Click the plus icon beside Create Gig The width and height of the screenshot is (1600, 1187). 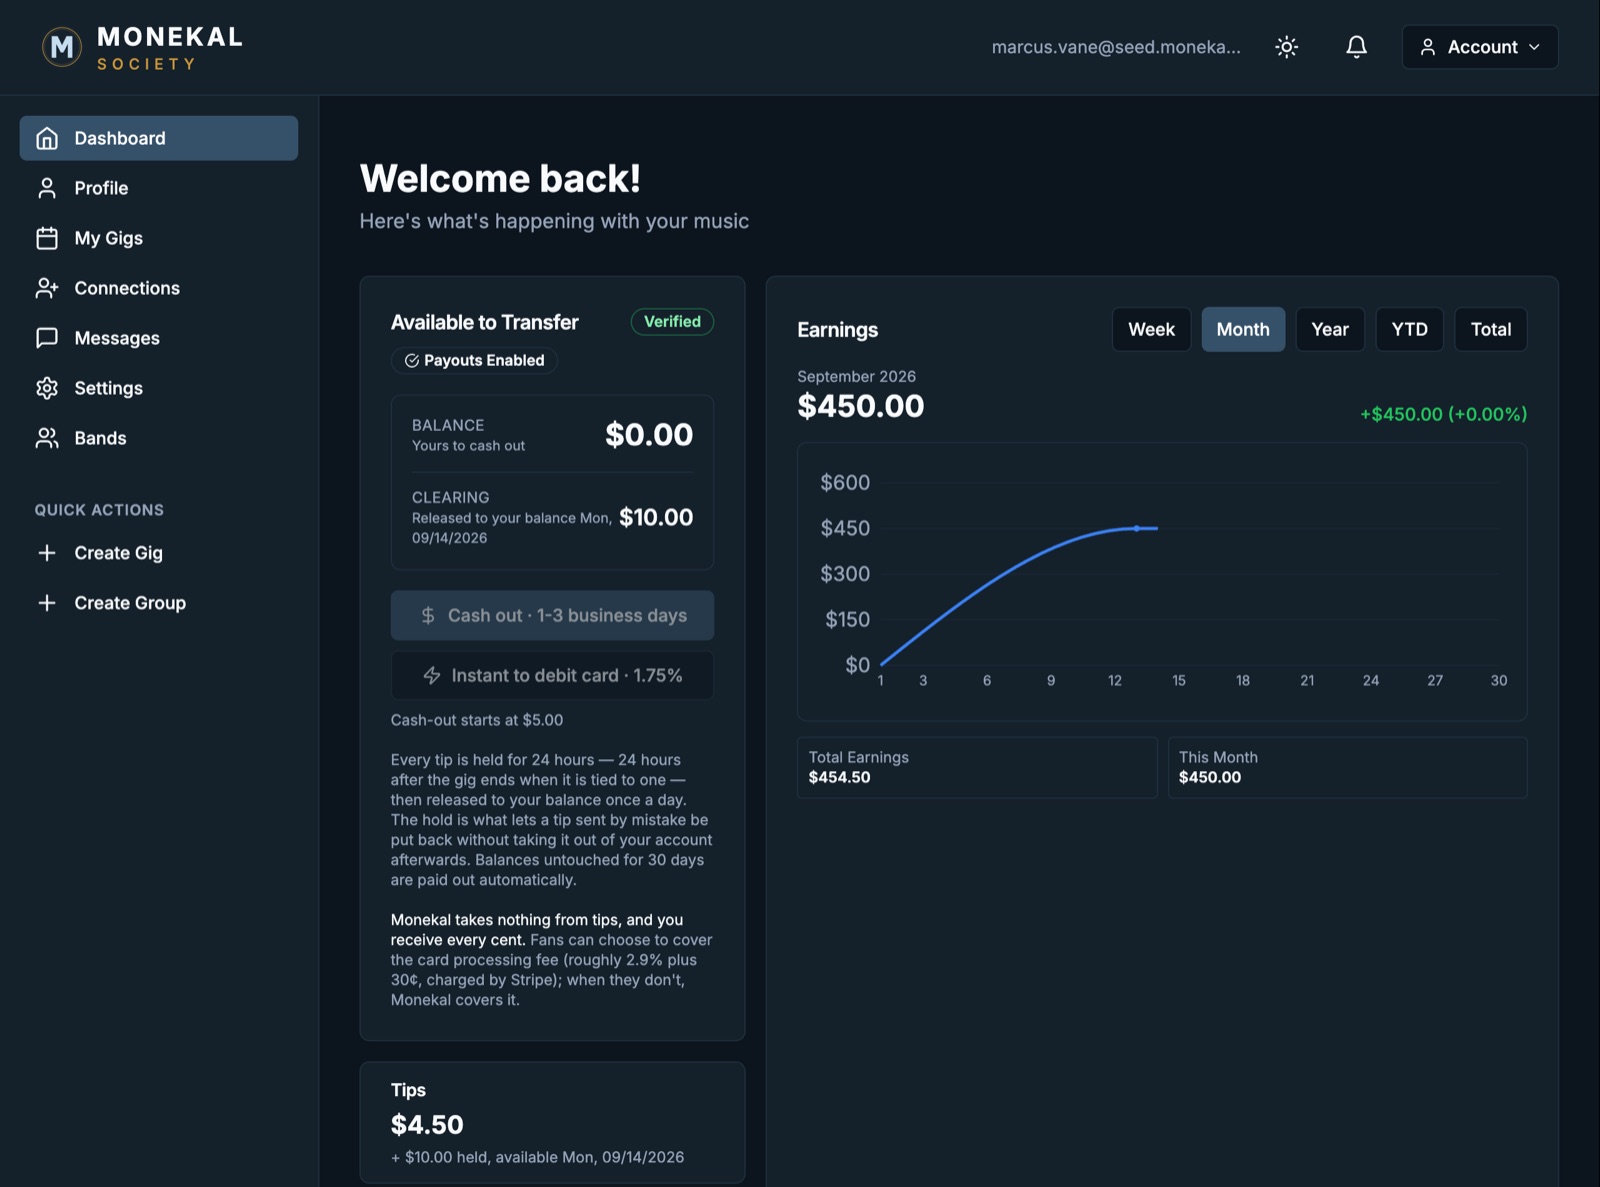click(x=47, y=553)
